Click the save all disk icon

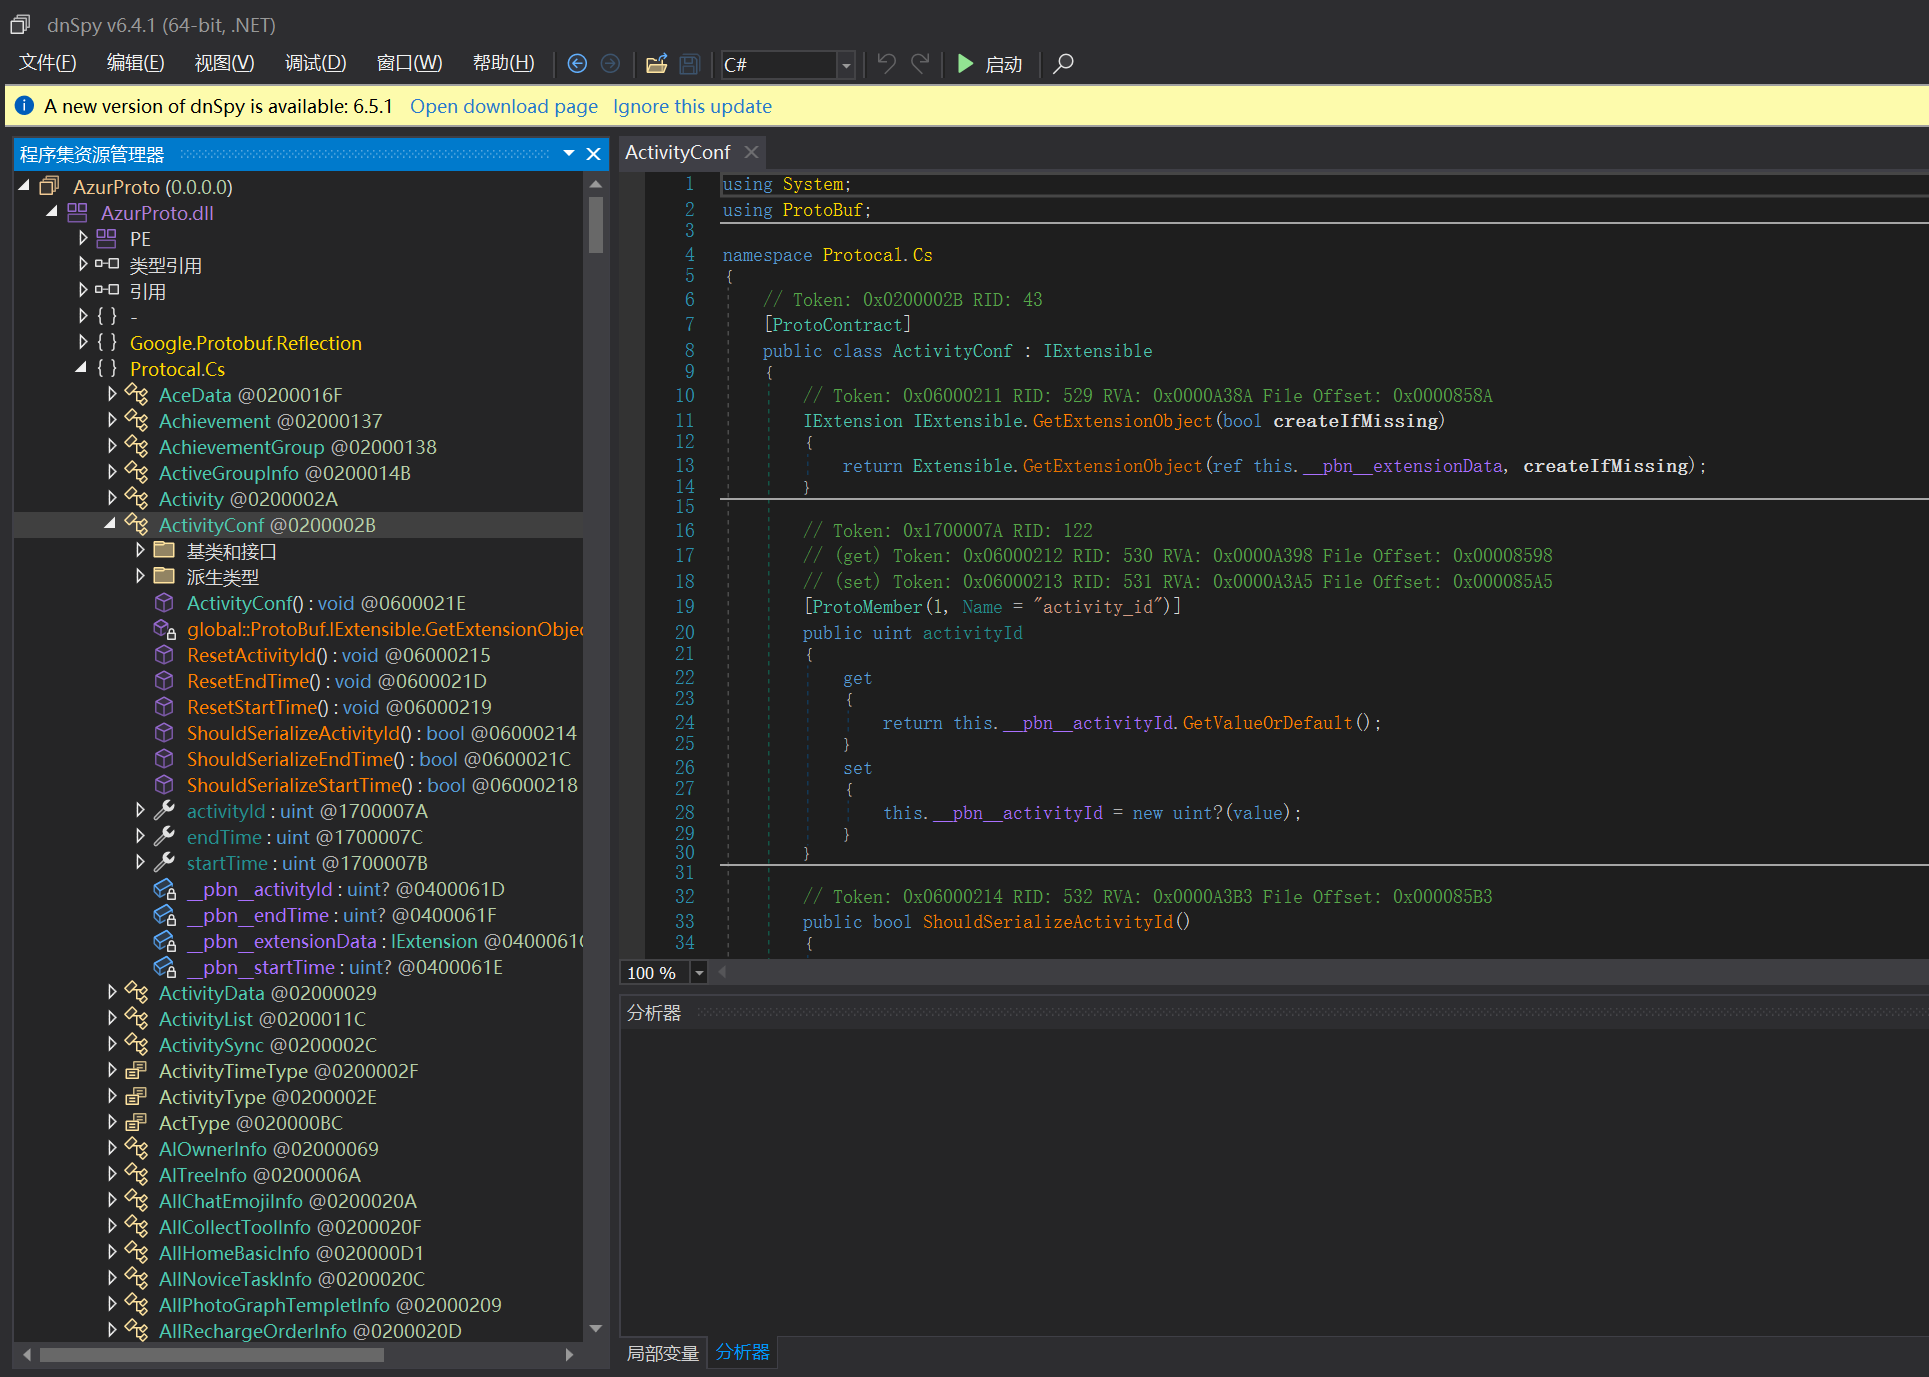689,64
